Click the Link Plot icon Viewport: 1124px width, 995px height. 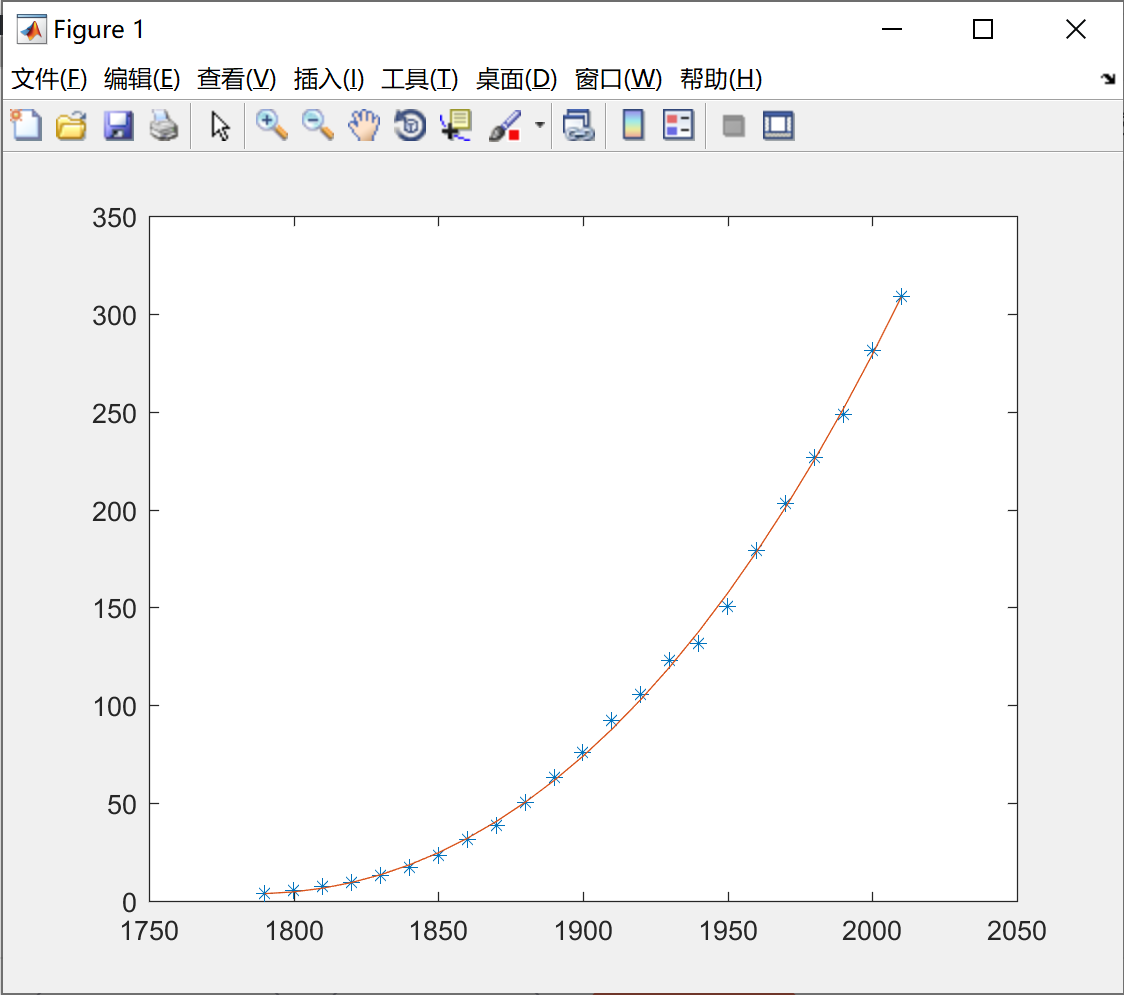pyautogui.click(x=578, y=125)
